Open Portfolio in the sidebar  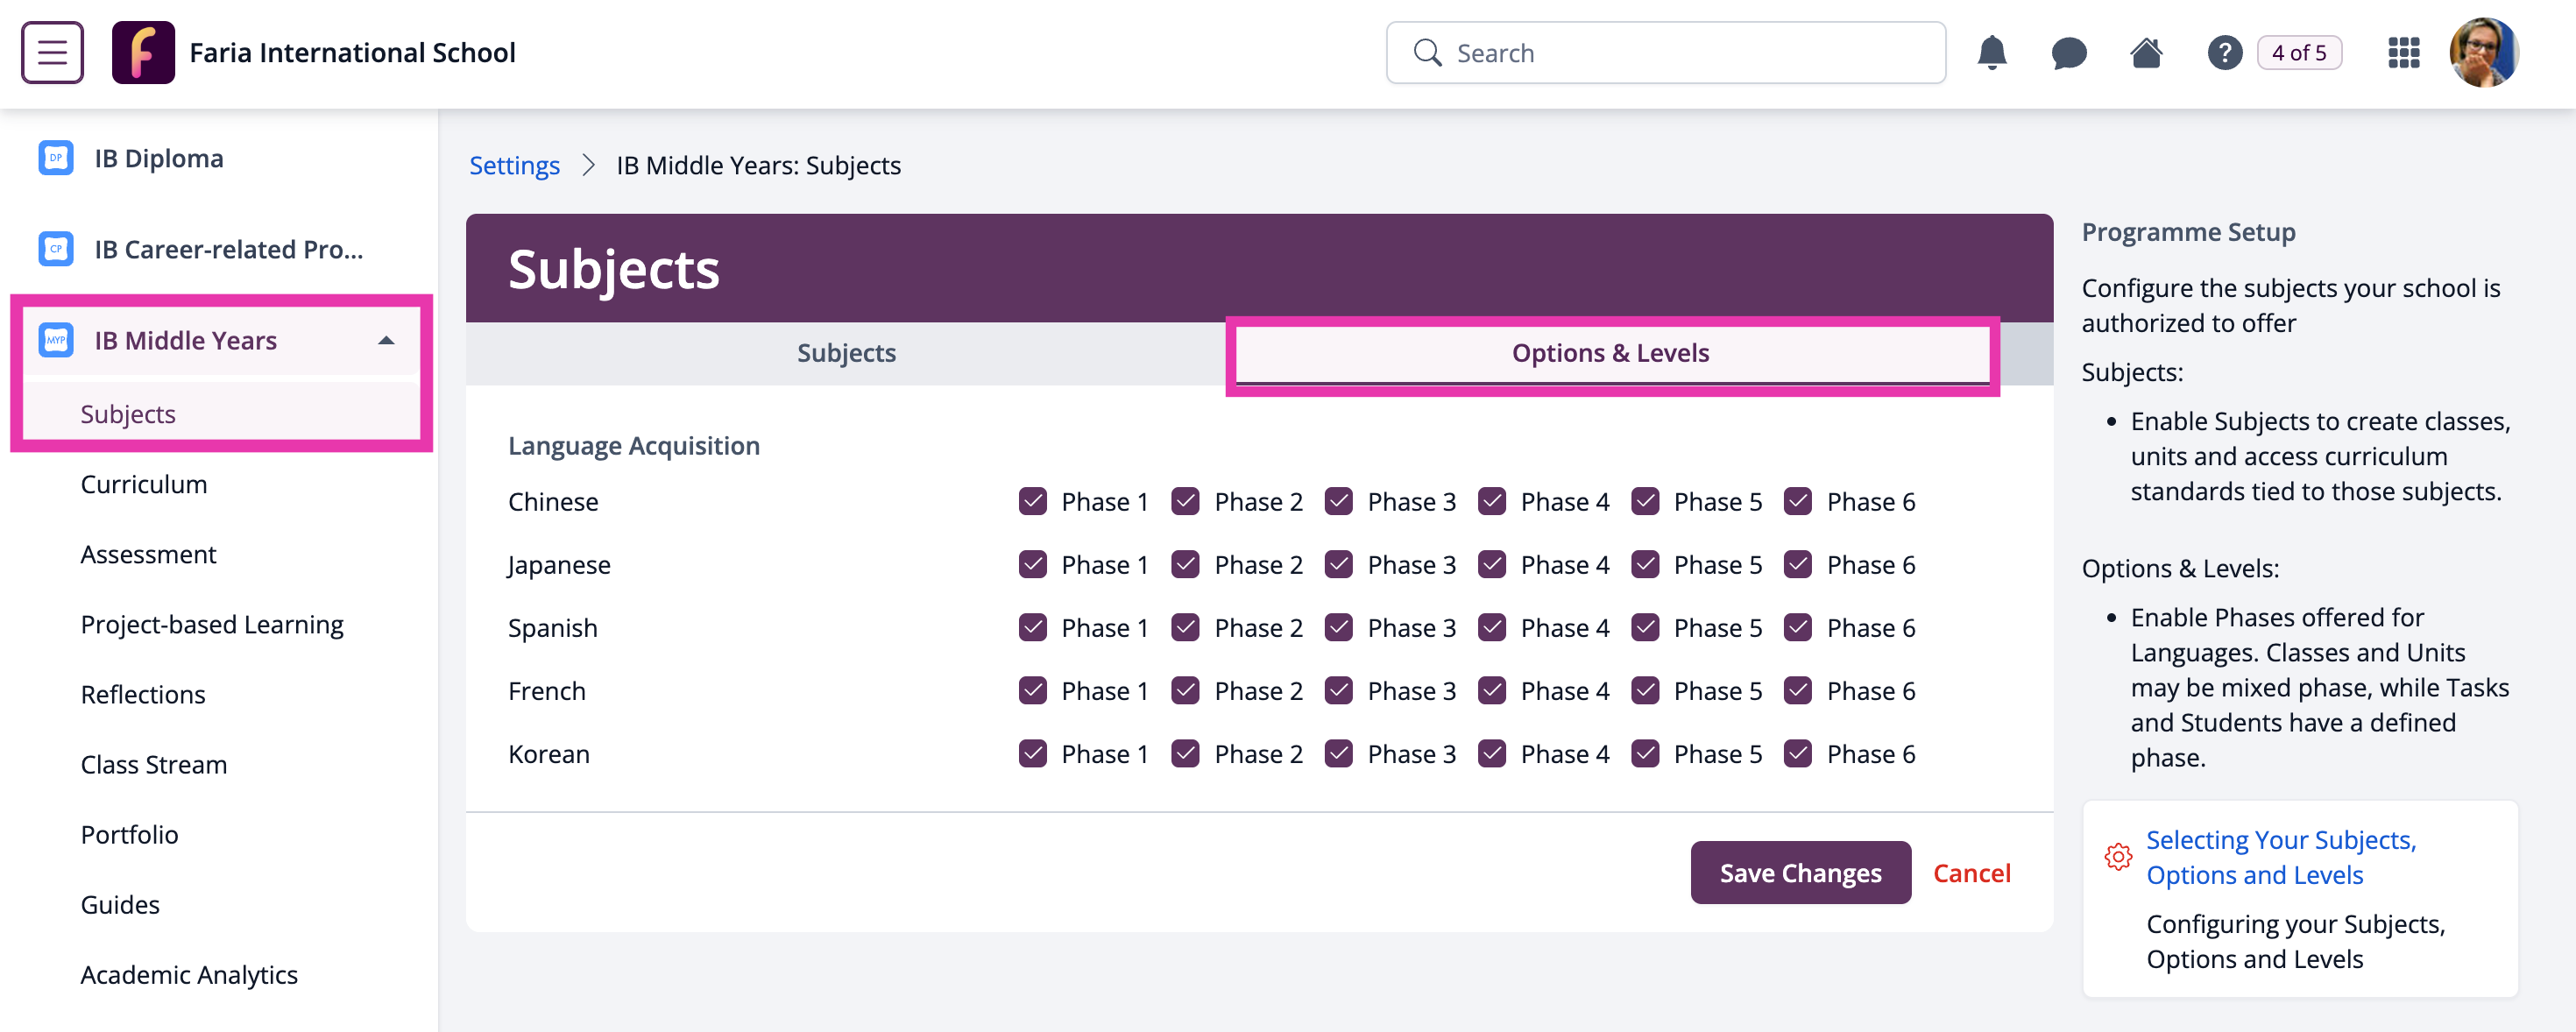click(x=129, y=834)
